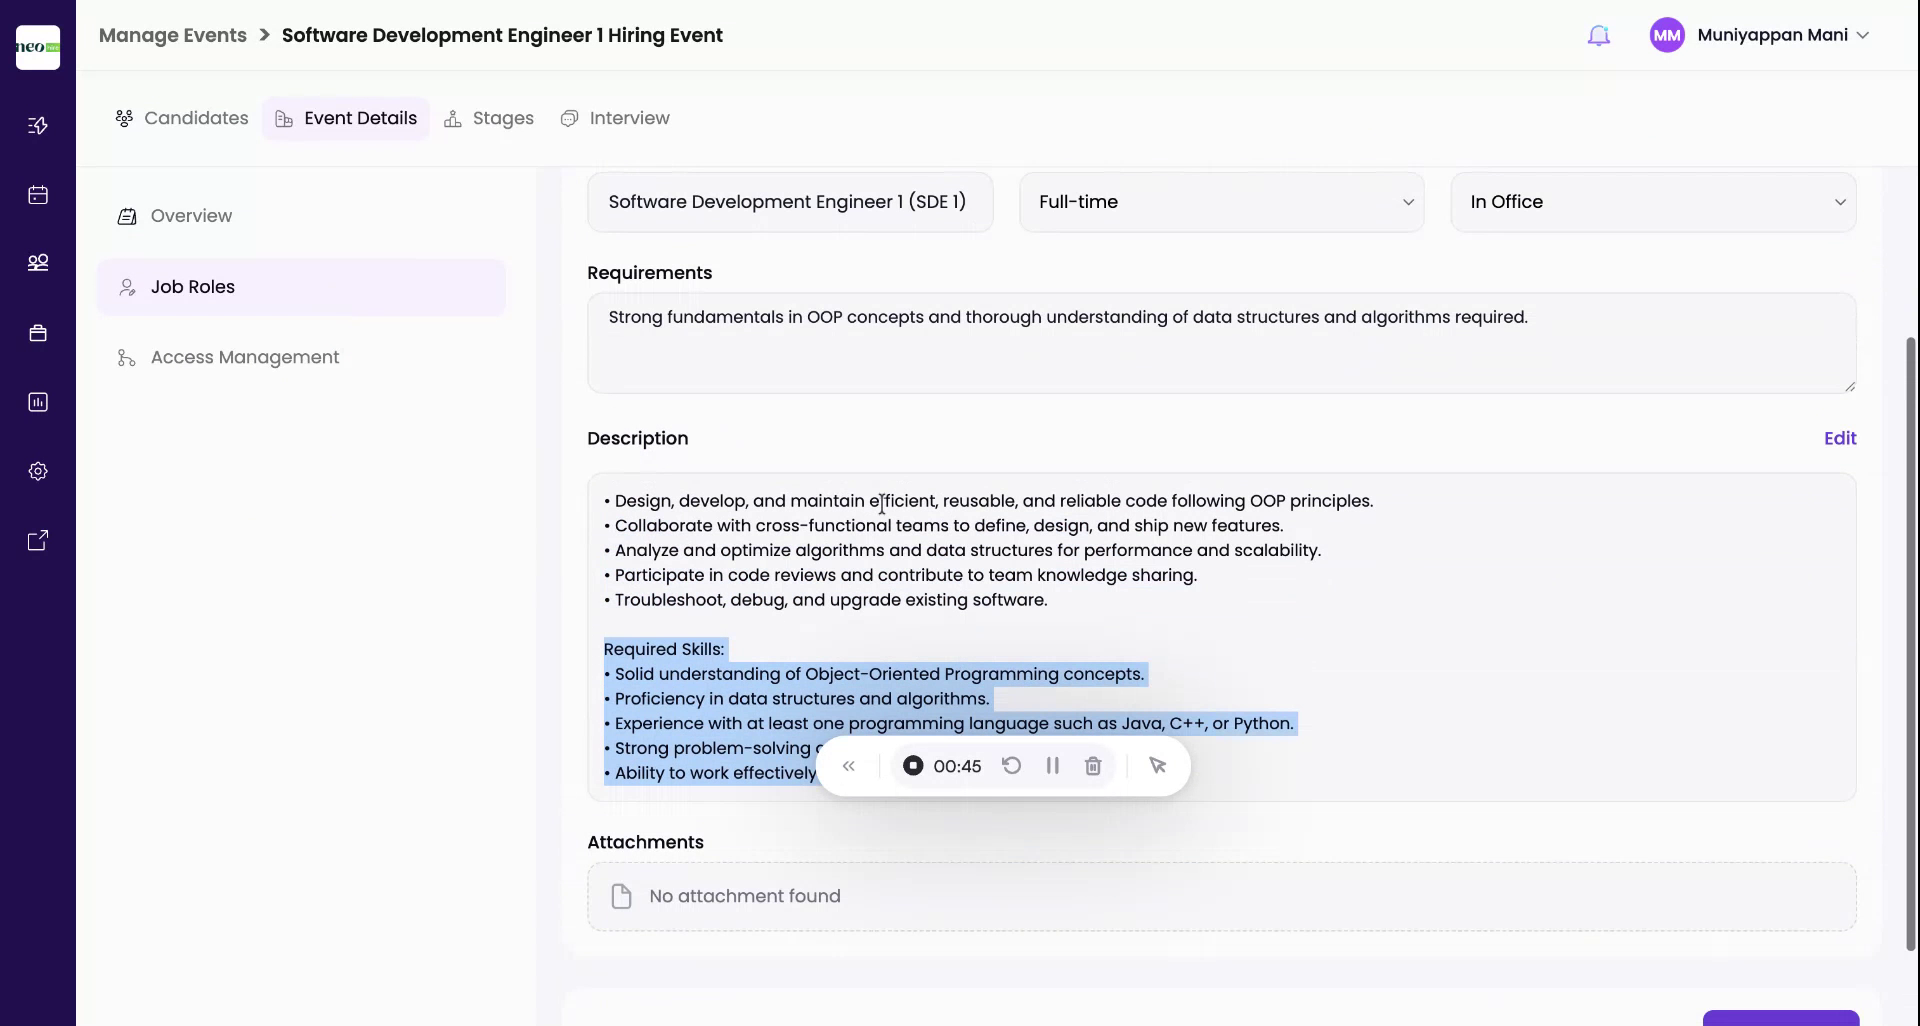Open the calendar icon in left sidebar
Image resolution: width=1920 pixels, height=1026 pixels.
pos(38,195)
